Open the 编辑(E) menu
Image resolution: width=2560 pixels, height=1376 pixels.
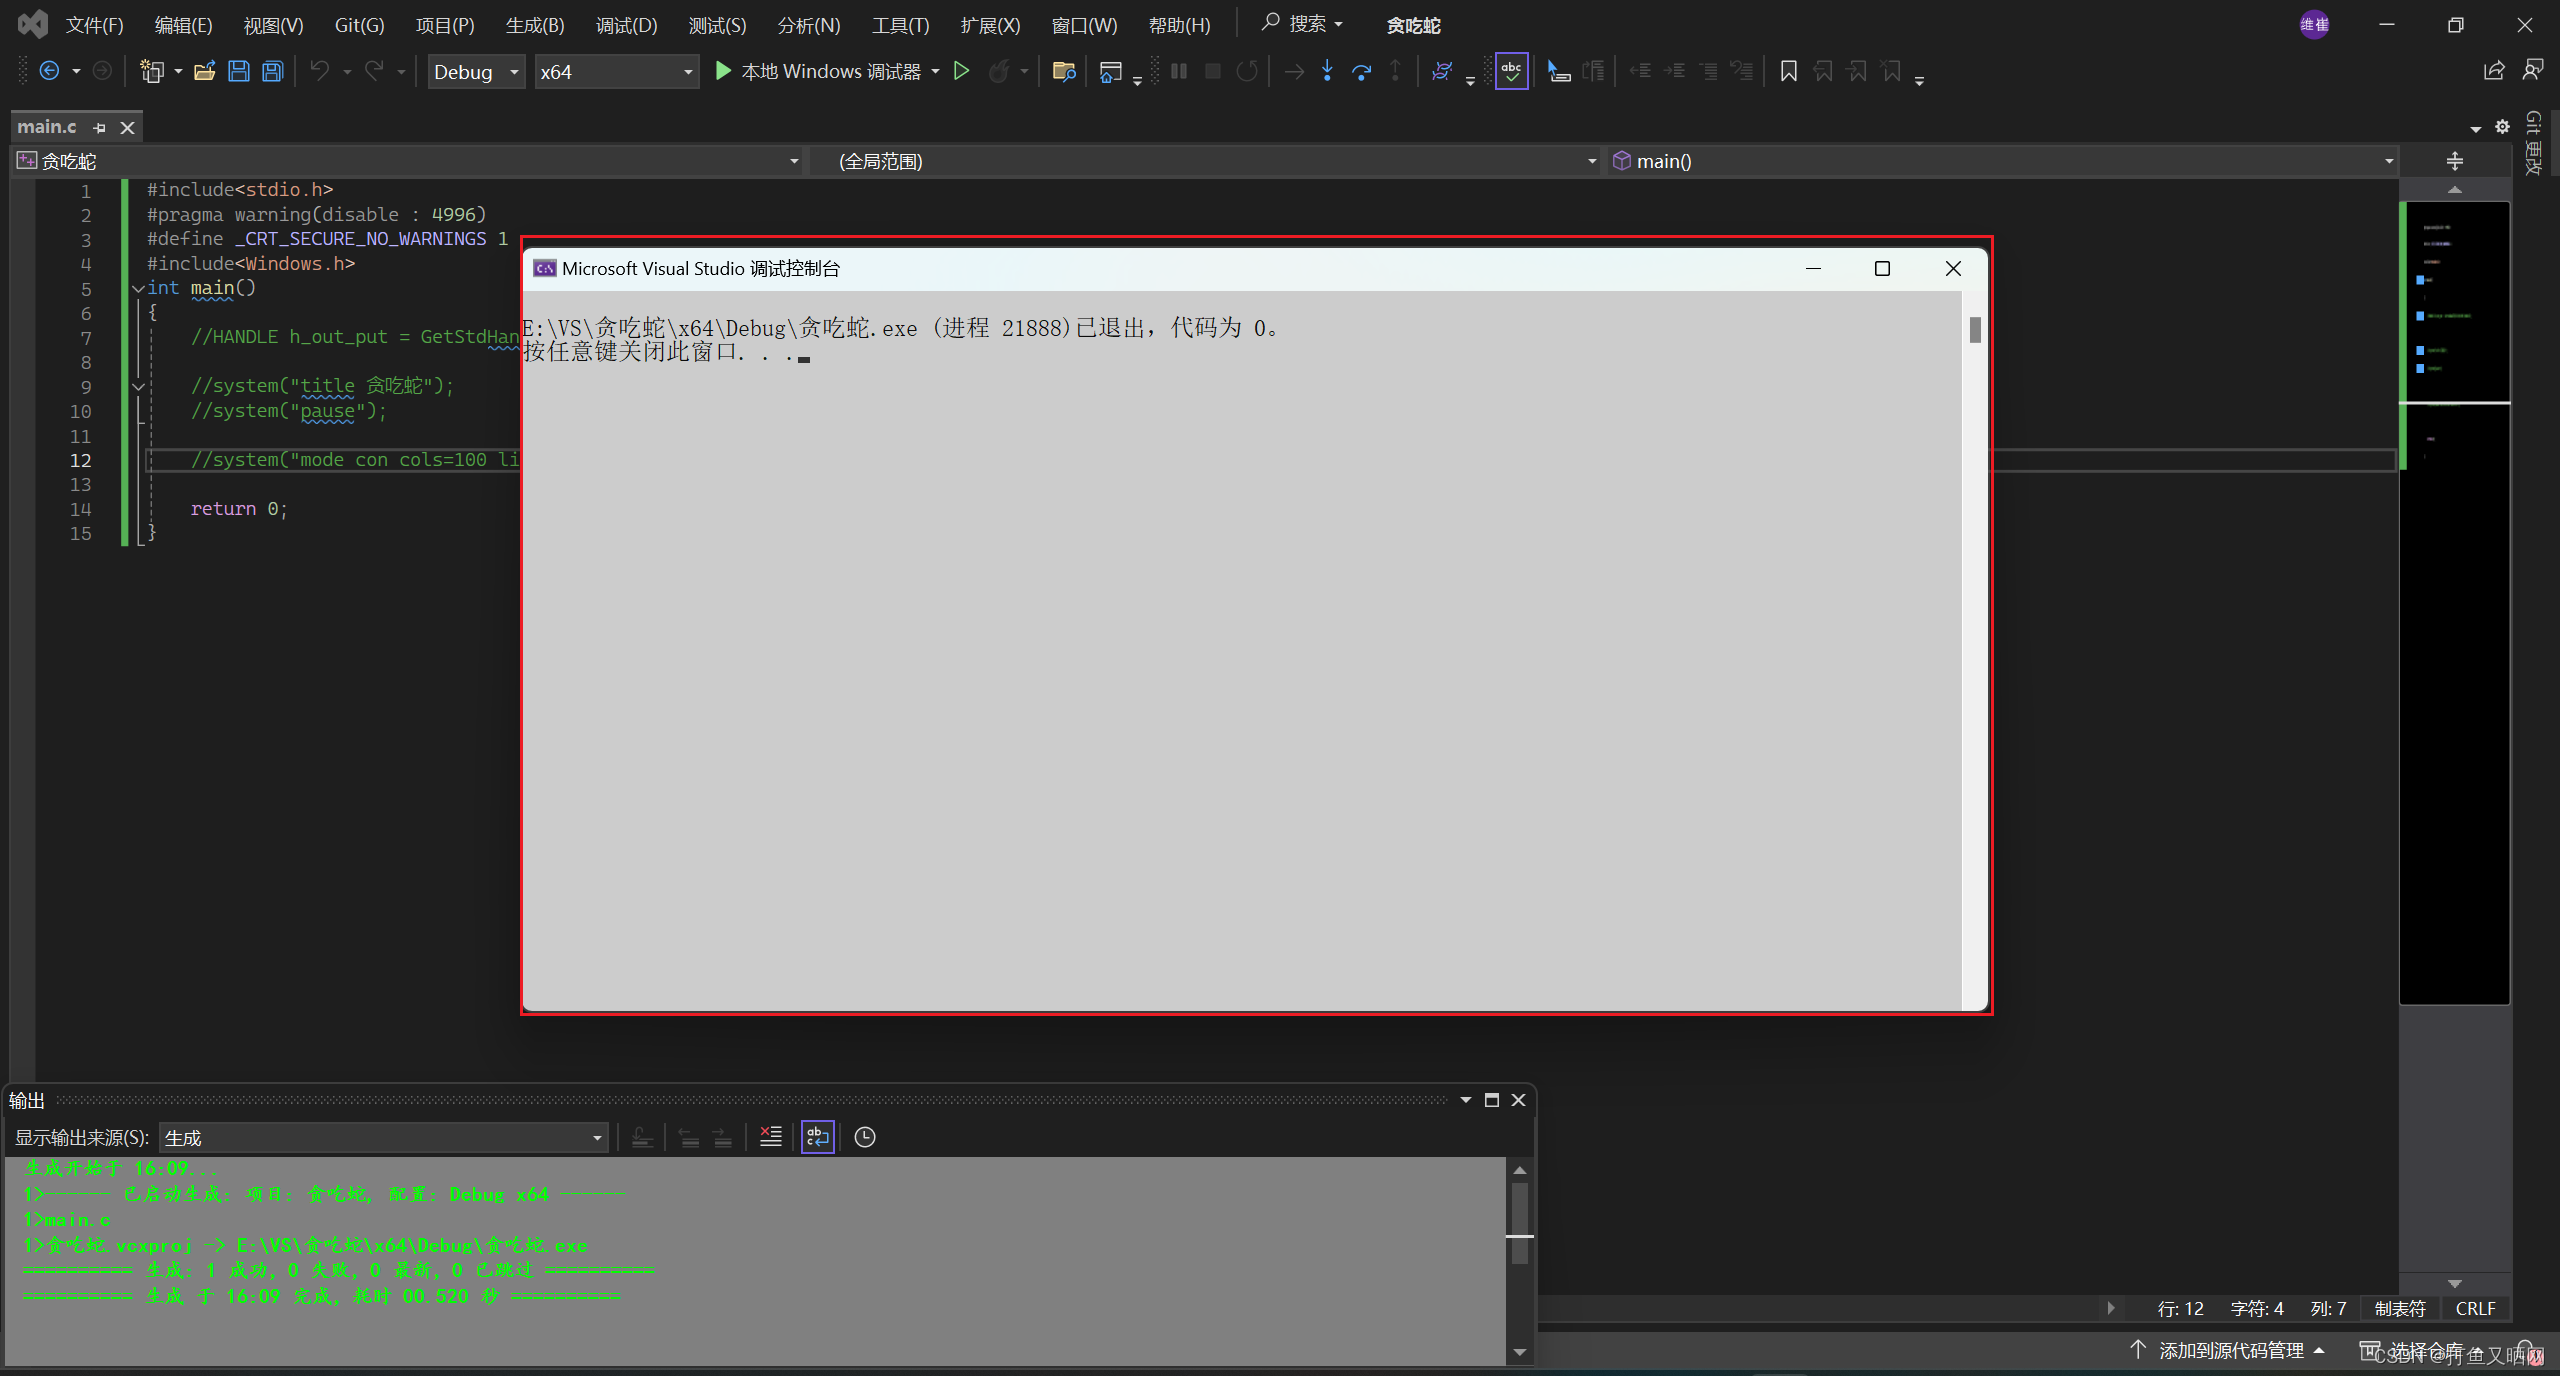coord(183,25)
